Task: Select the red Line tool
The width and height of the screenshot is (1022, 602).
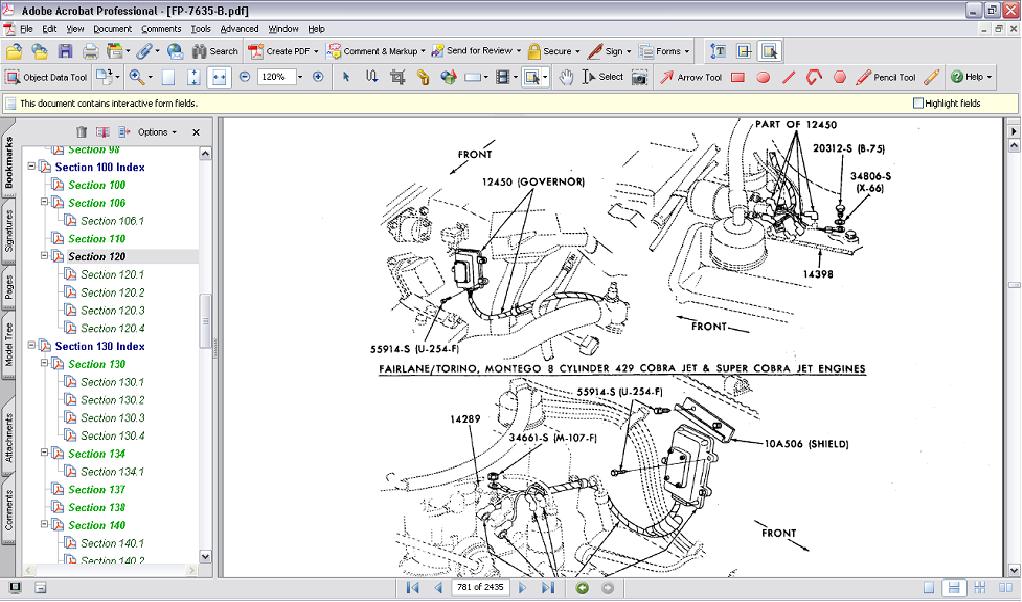Action: [789, 78]
